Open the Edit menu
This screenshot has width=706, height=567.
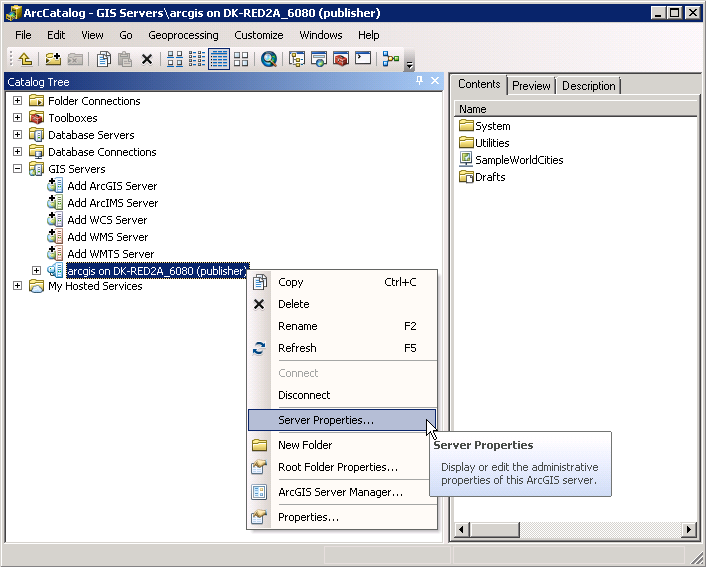coord(56,35)
